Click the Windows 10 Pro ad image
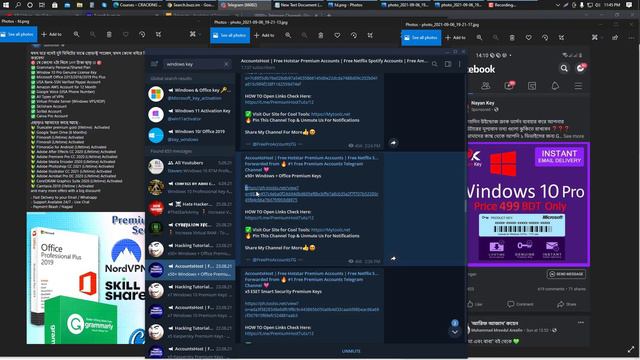Viewport: 640px width, 360px height. click(529, 204)
